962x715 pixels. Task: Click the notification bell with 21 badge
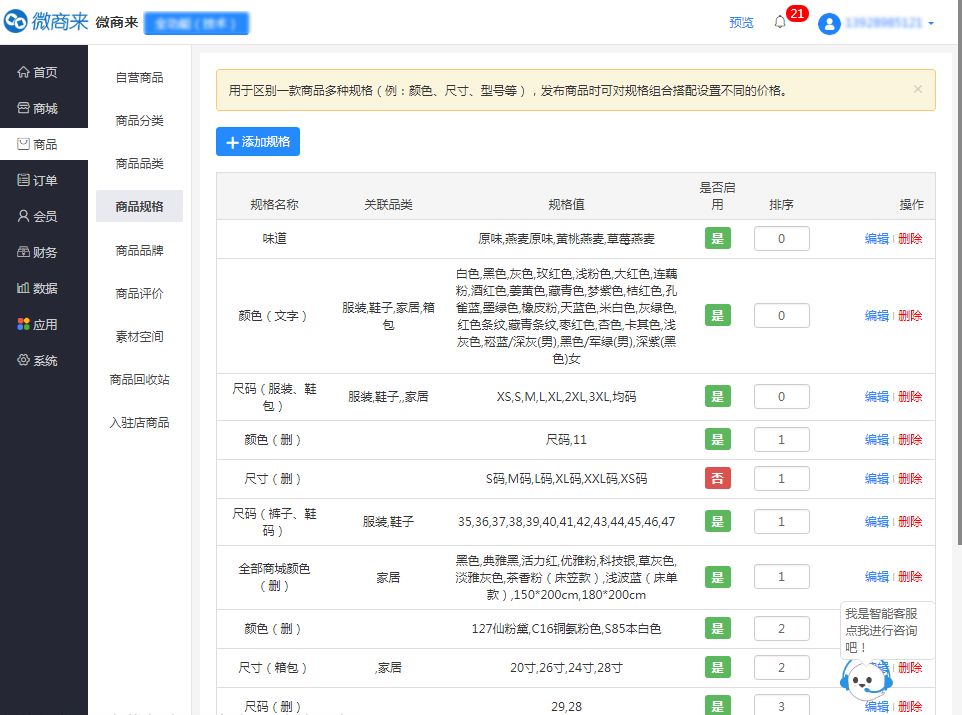click(781, 22)
